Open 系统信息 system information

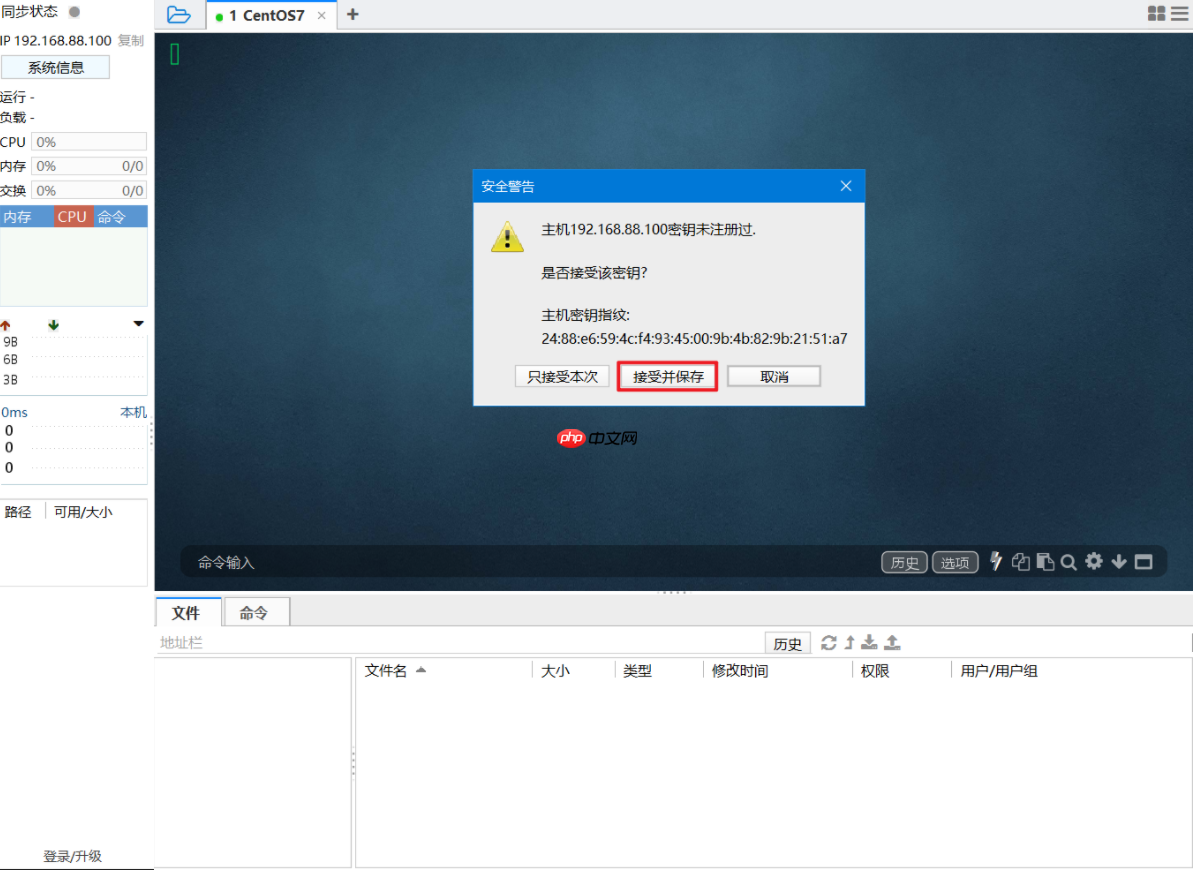tap(55, 66)
